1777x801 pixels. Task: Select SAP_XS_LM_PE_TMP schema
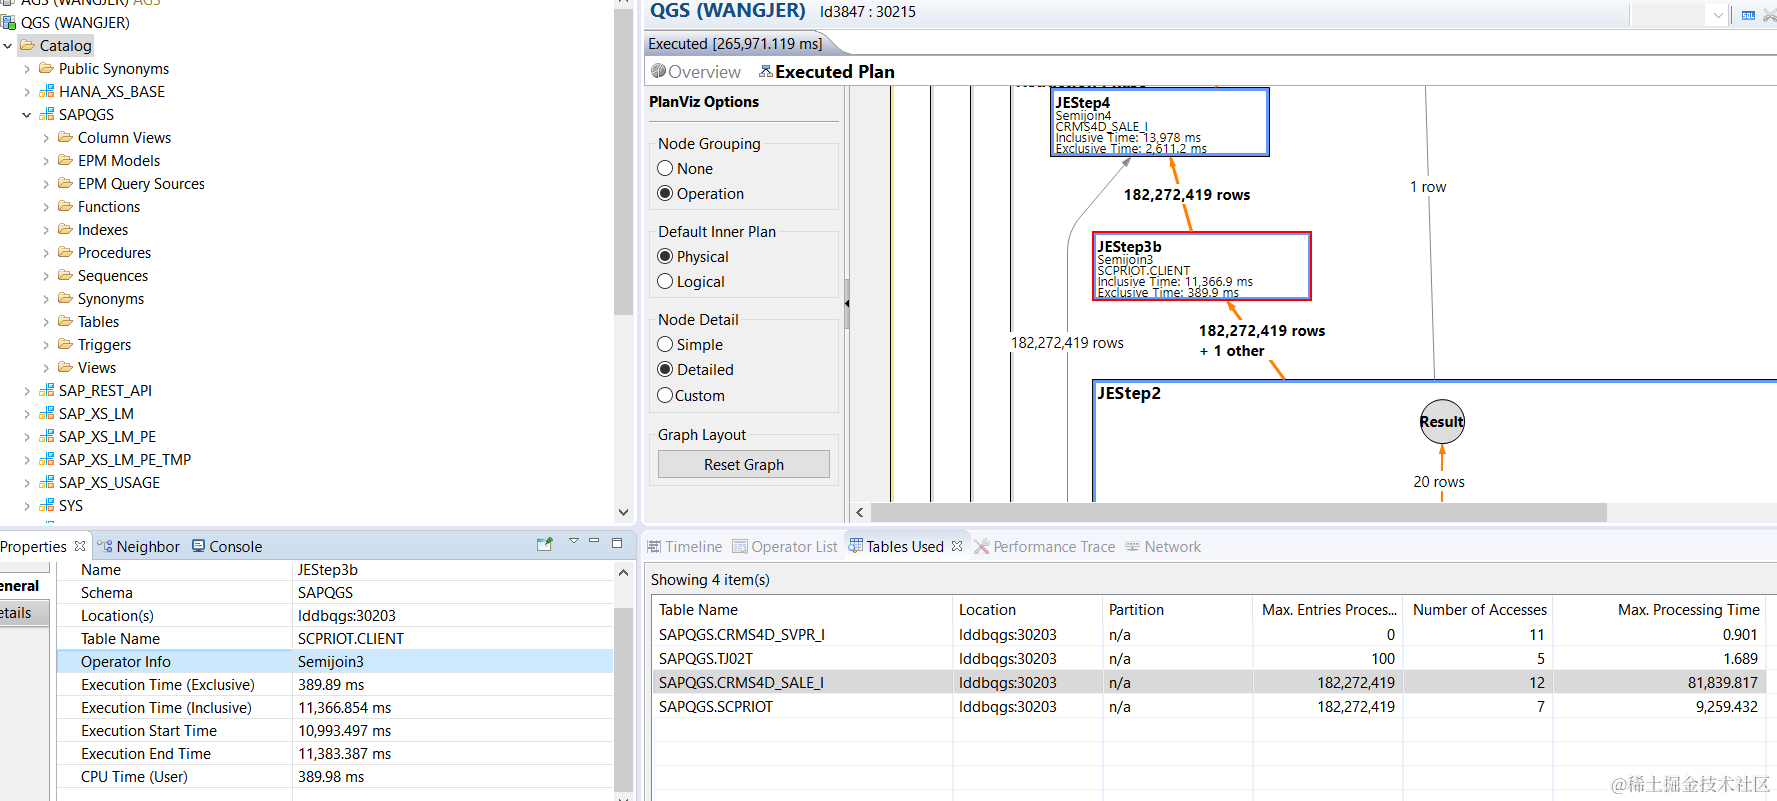tap(125, 460)
